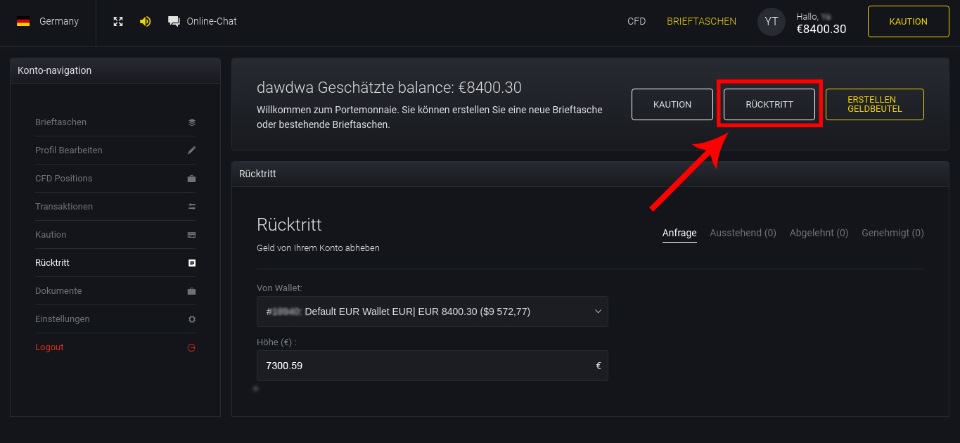Open the Germany country selector

click(x=48, y=21)
